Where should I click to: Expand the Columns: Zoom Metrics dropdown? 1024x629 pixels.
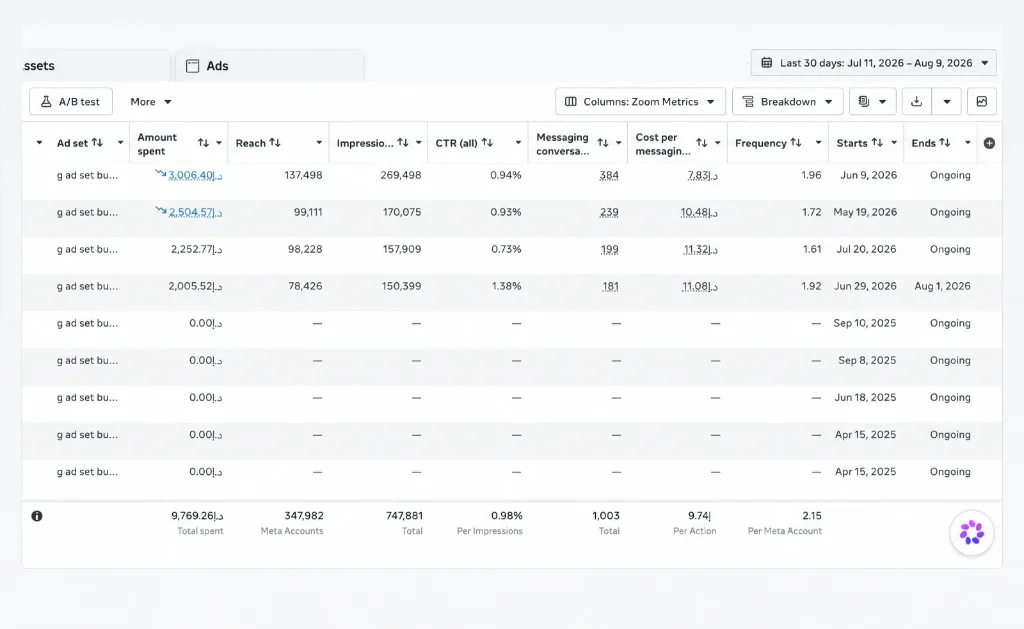(640, 101)
